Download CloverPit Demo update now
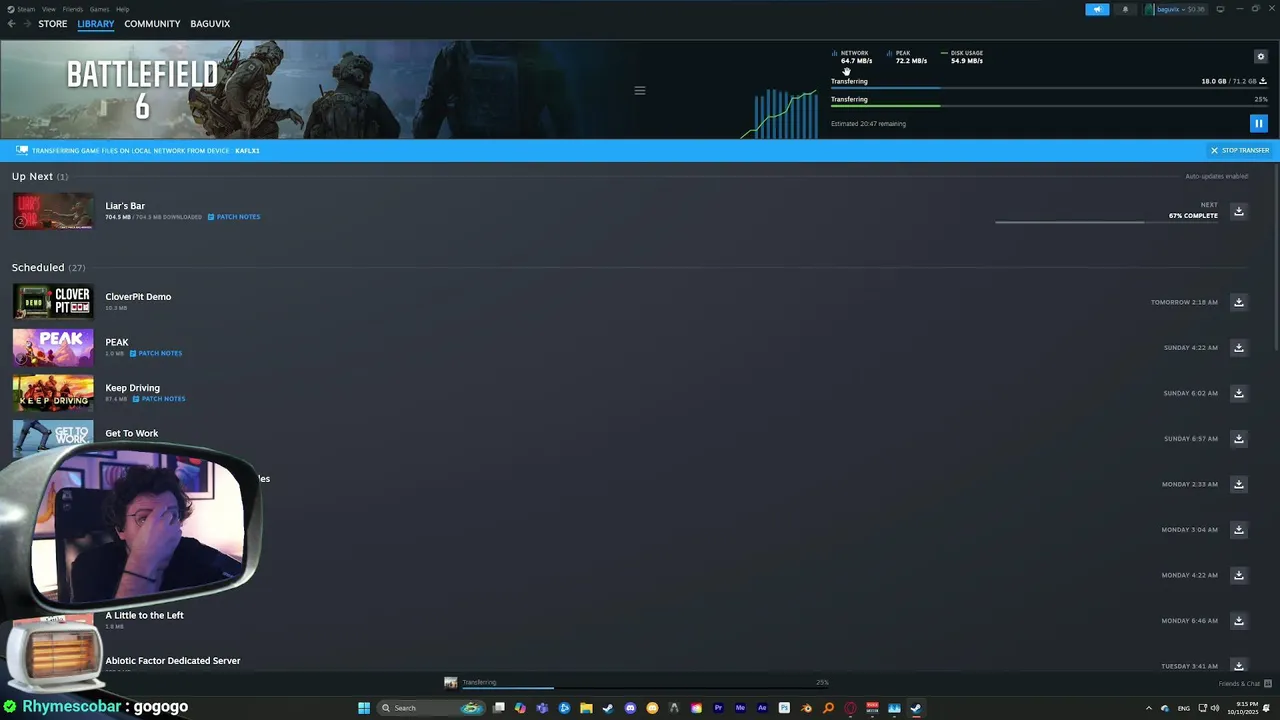 [x=1238, y=302]
